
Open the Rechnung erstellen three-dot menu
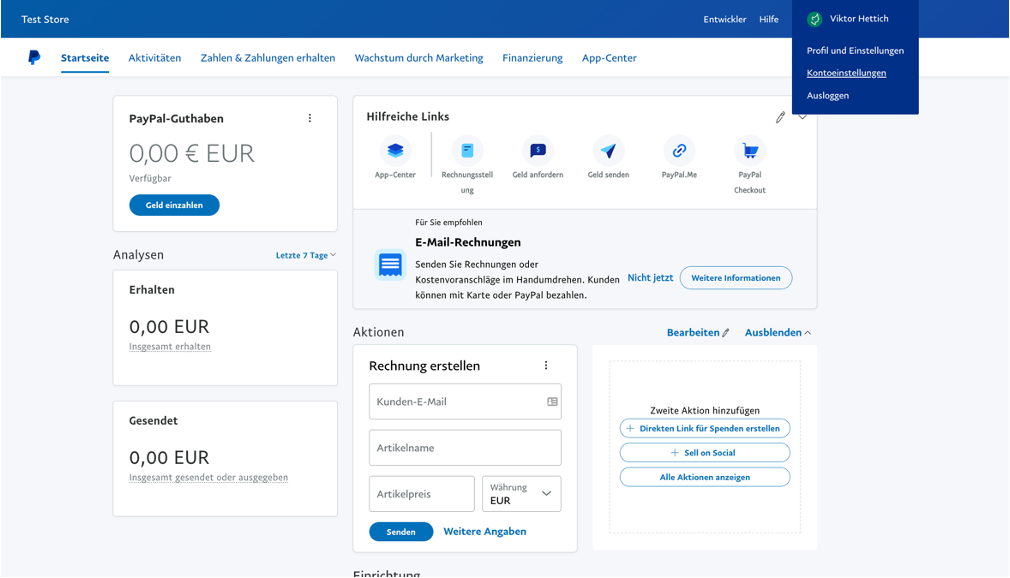546,365
